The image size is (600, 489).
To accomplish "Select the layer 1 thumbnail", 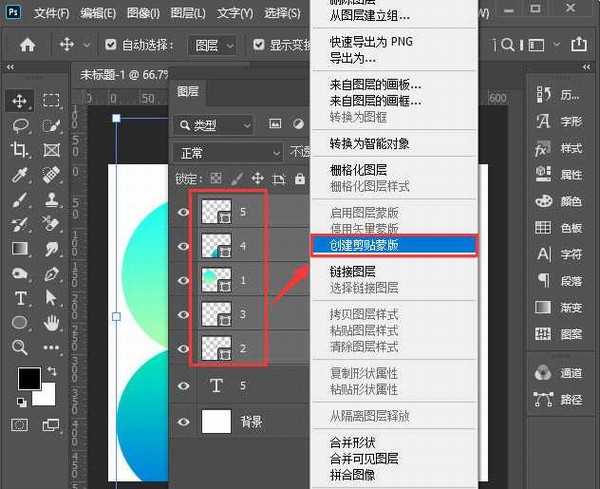I will [x=216, y=280].
